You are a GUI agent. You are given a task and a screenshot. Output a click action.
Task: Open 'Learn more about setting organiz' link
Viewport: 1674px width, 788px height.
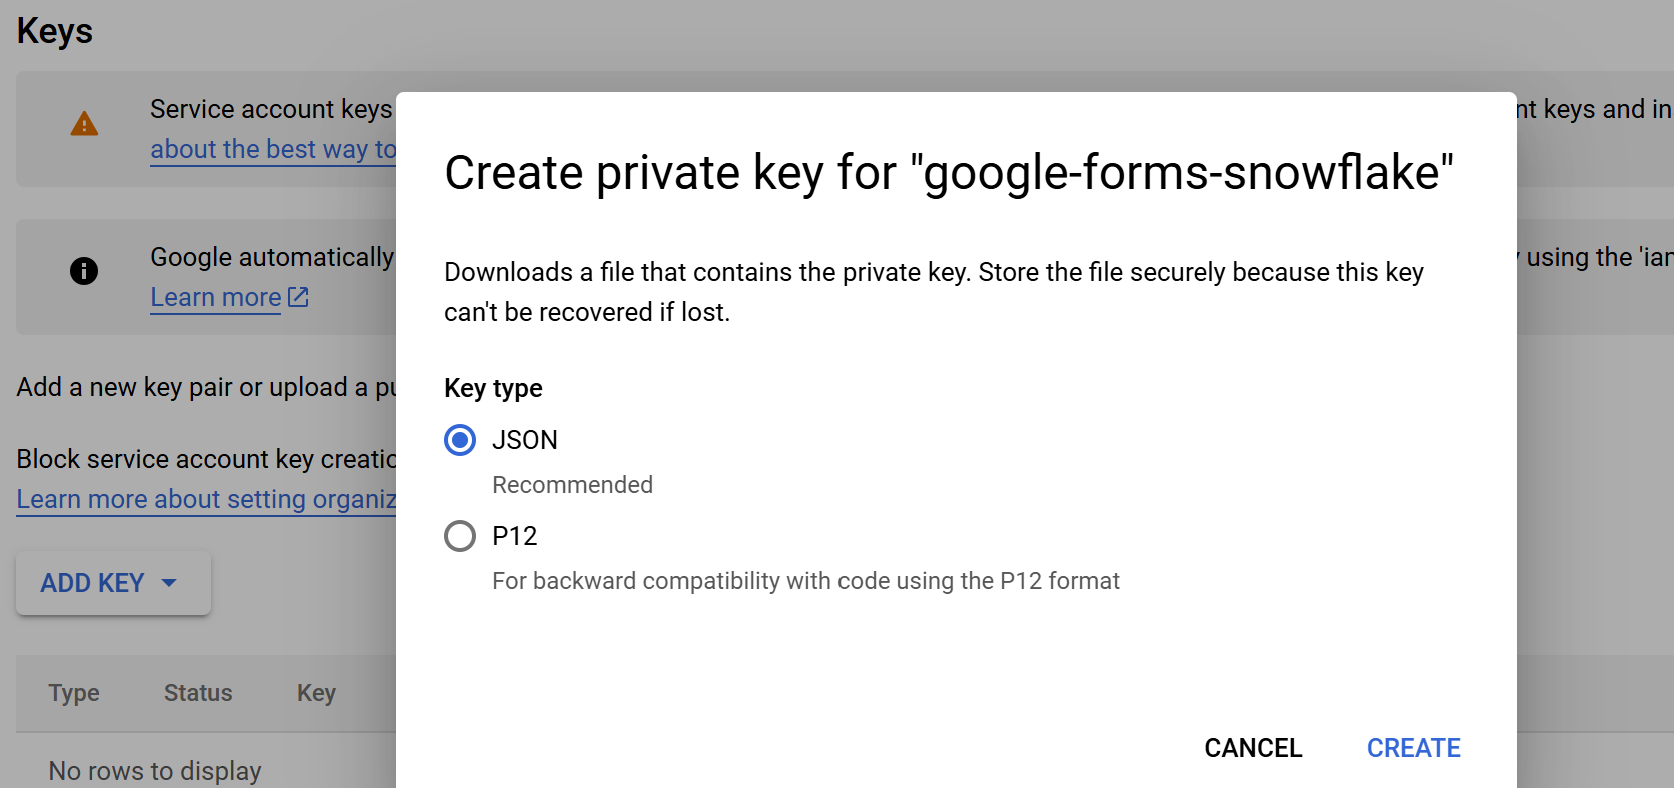tap(206, 499)
